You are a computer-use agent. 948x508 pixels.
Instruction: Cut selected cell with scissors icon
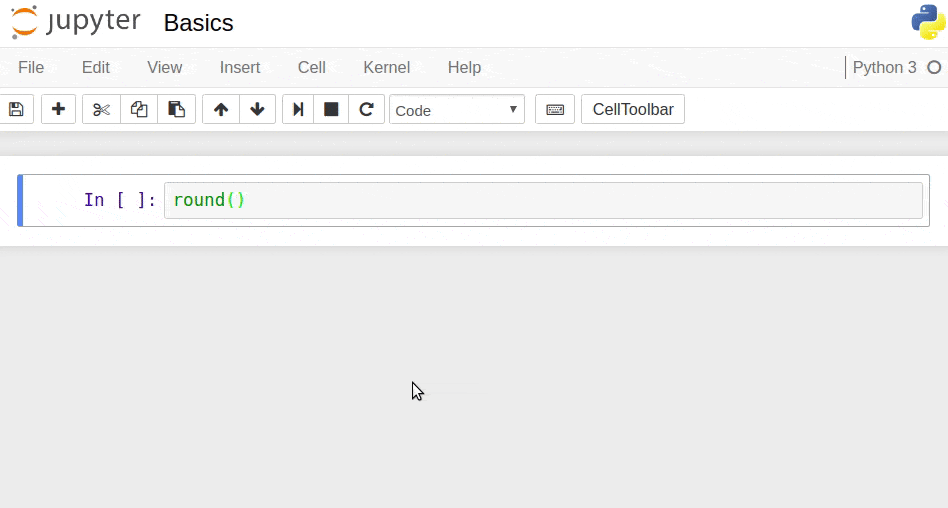coord(101,109)
